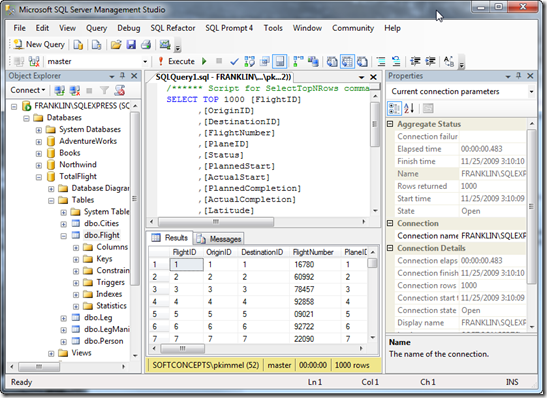
Task: Click the Categorized view icon in Properties
Action: coord(394,108)
